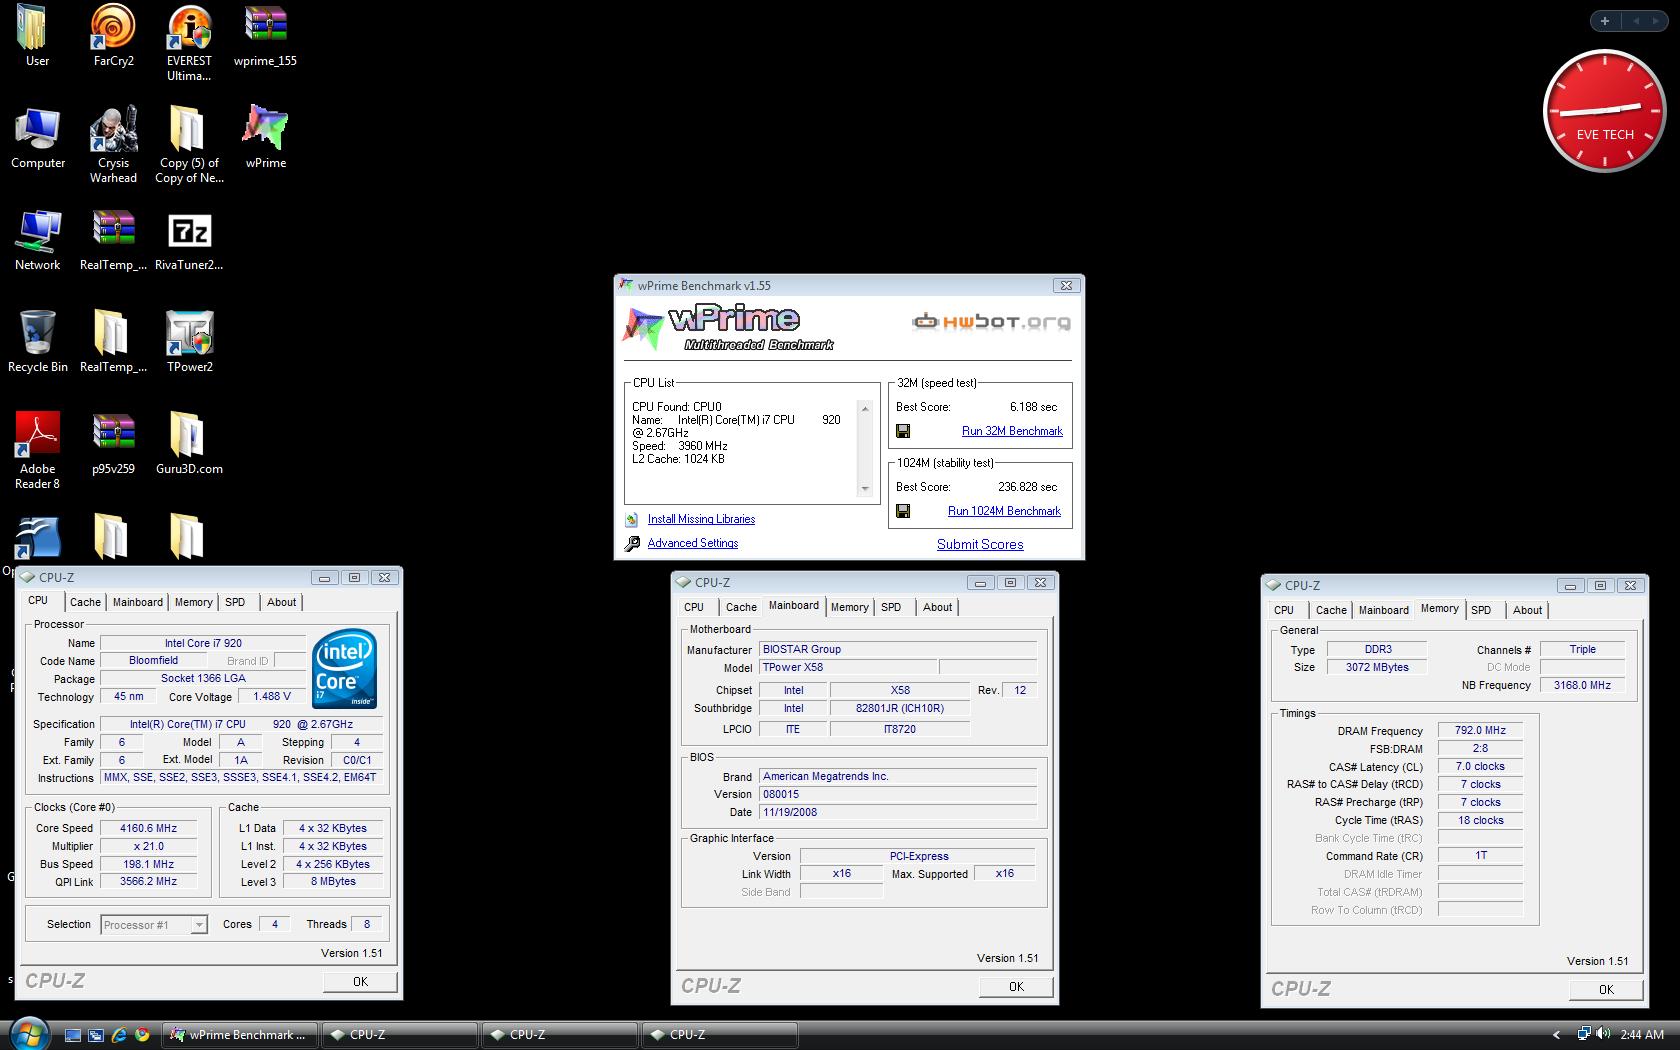This screenshot has height=1050, width=1680.
Task: Click Install Missing Libraries icon
Action: point(632,519)
